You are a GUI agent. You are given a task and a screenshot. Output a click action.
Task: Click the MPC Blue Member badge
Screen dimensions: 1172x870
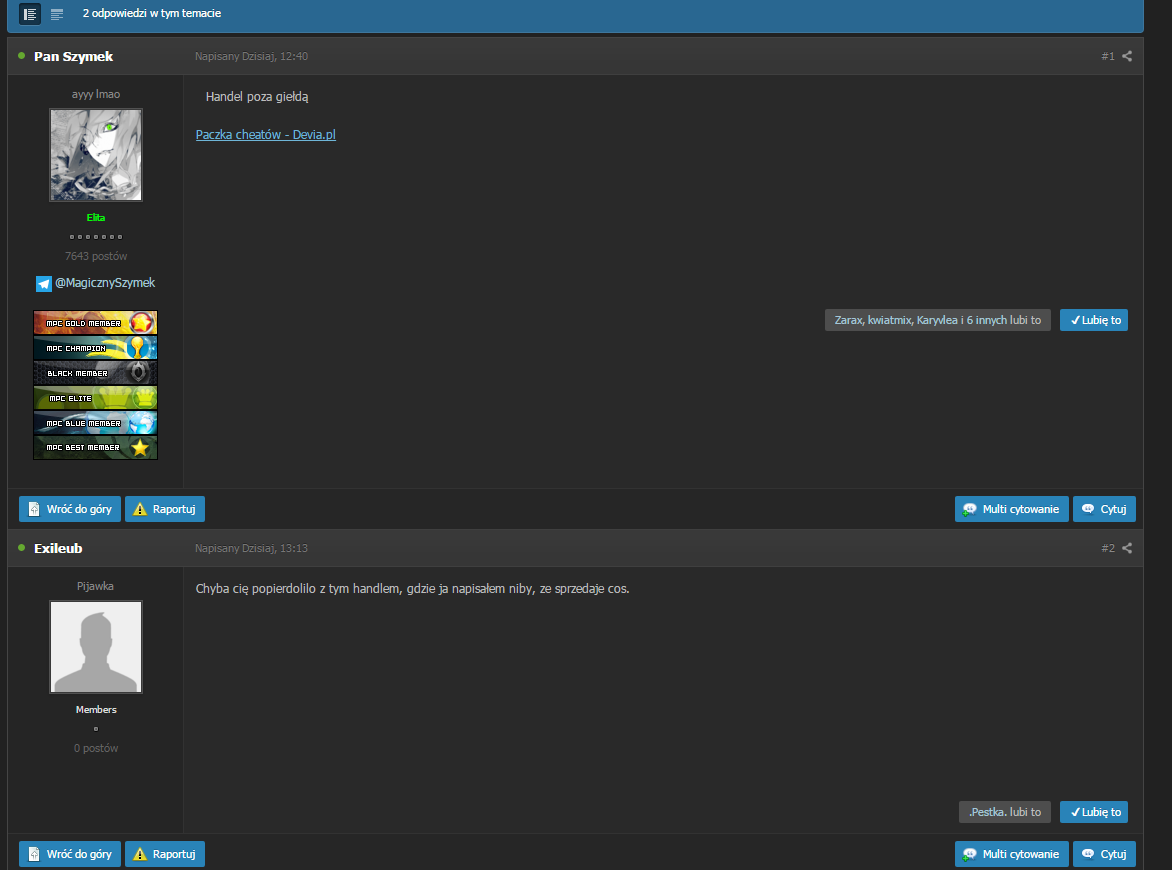96,422
